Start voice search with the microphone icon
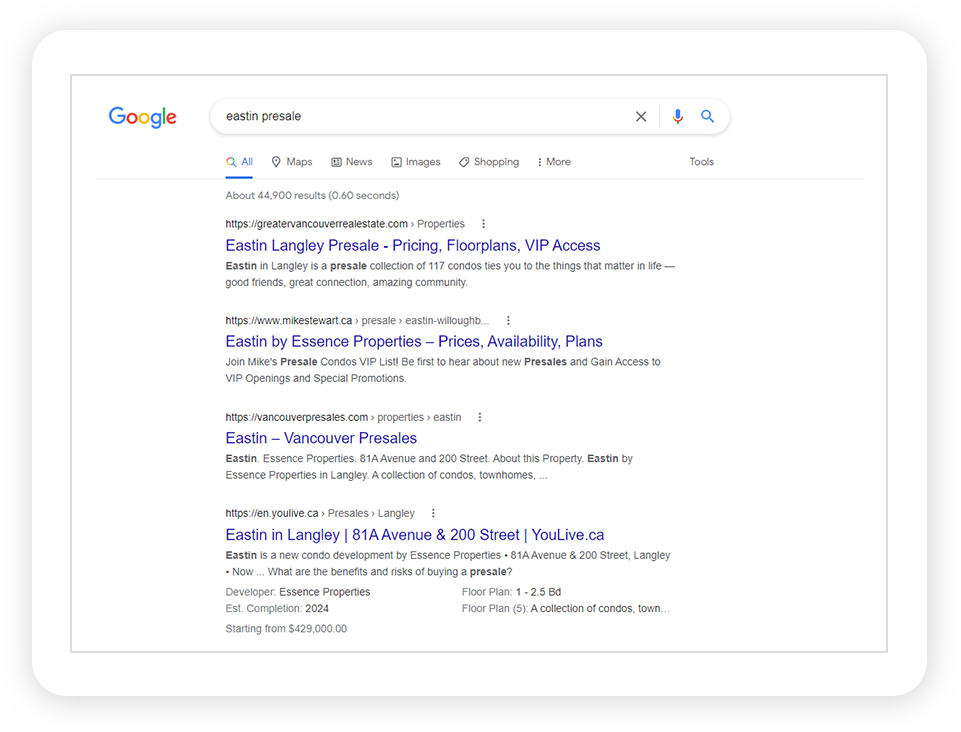Screen dimensions: 961x732 [677, 116]
